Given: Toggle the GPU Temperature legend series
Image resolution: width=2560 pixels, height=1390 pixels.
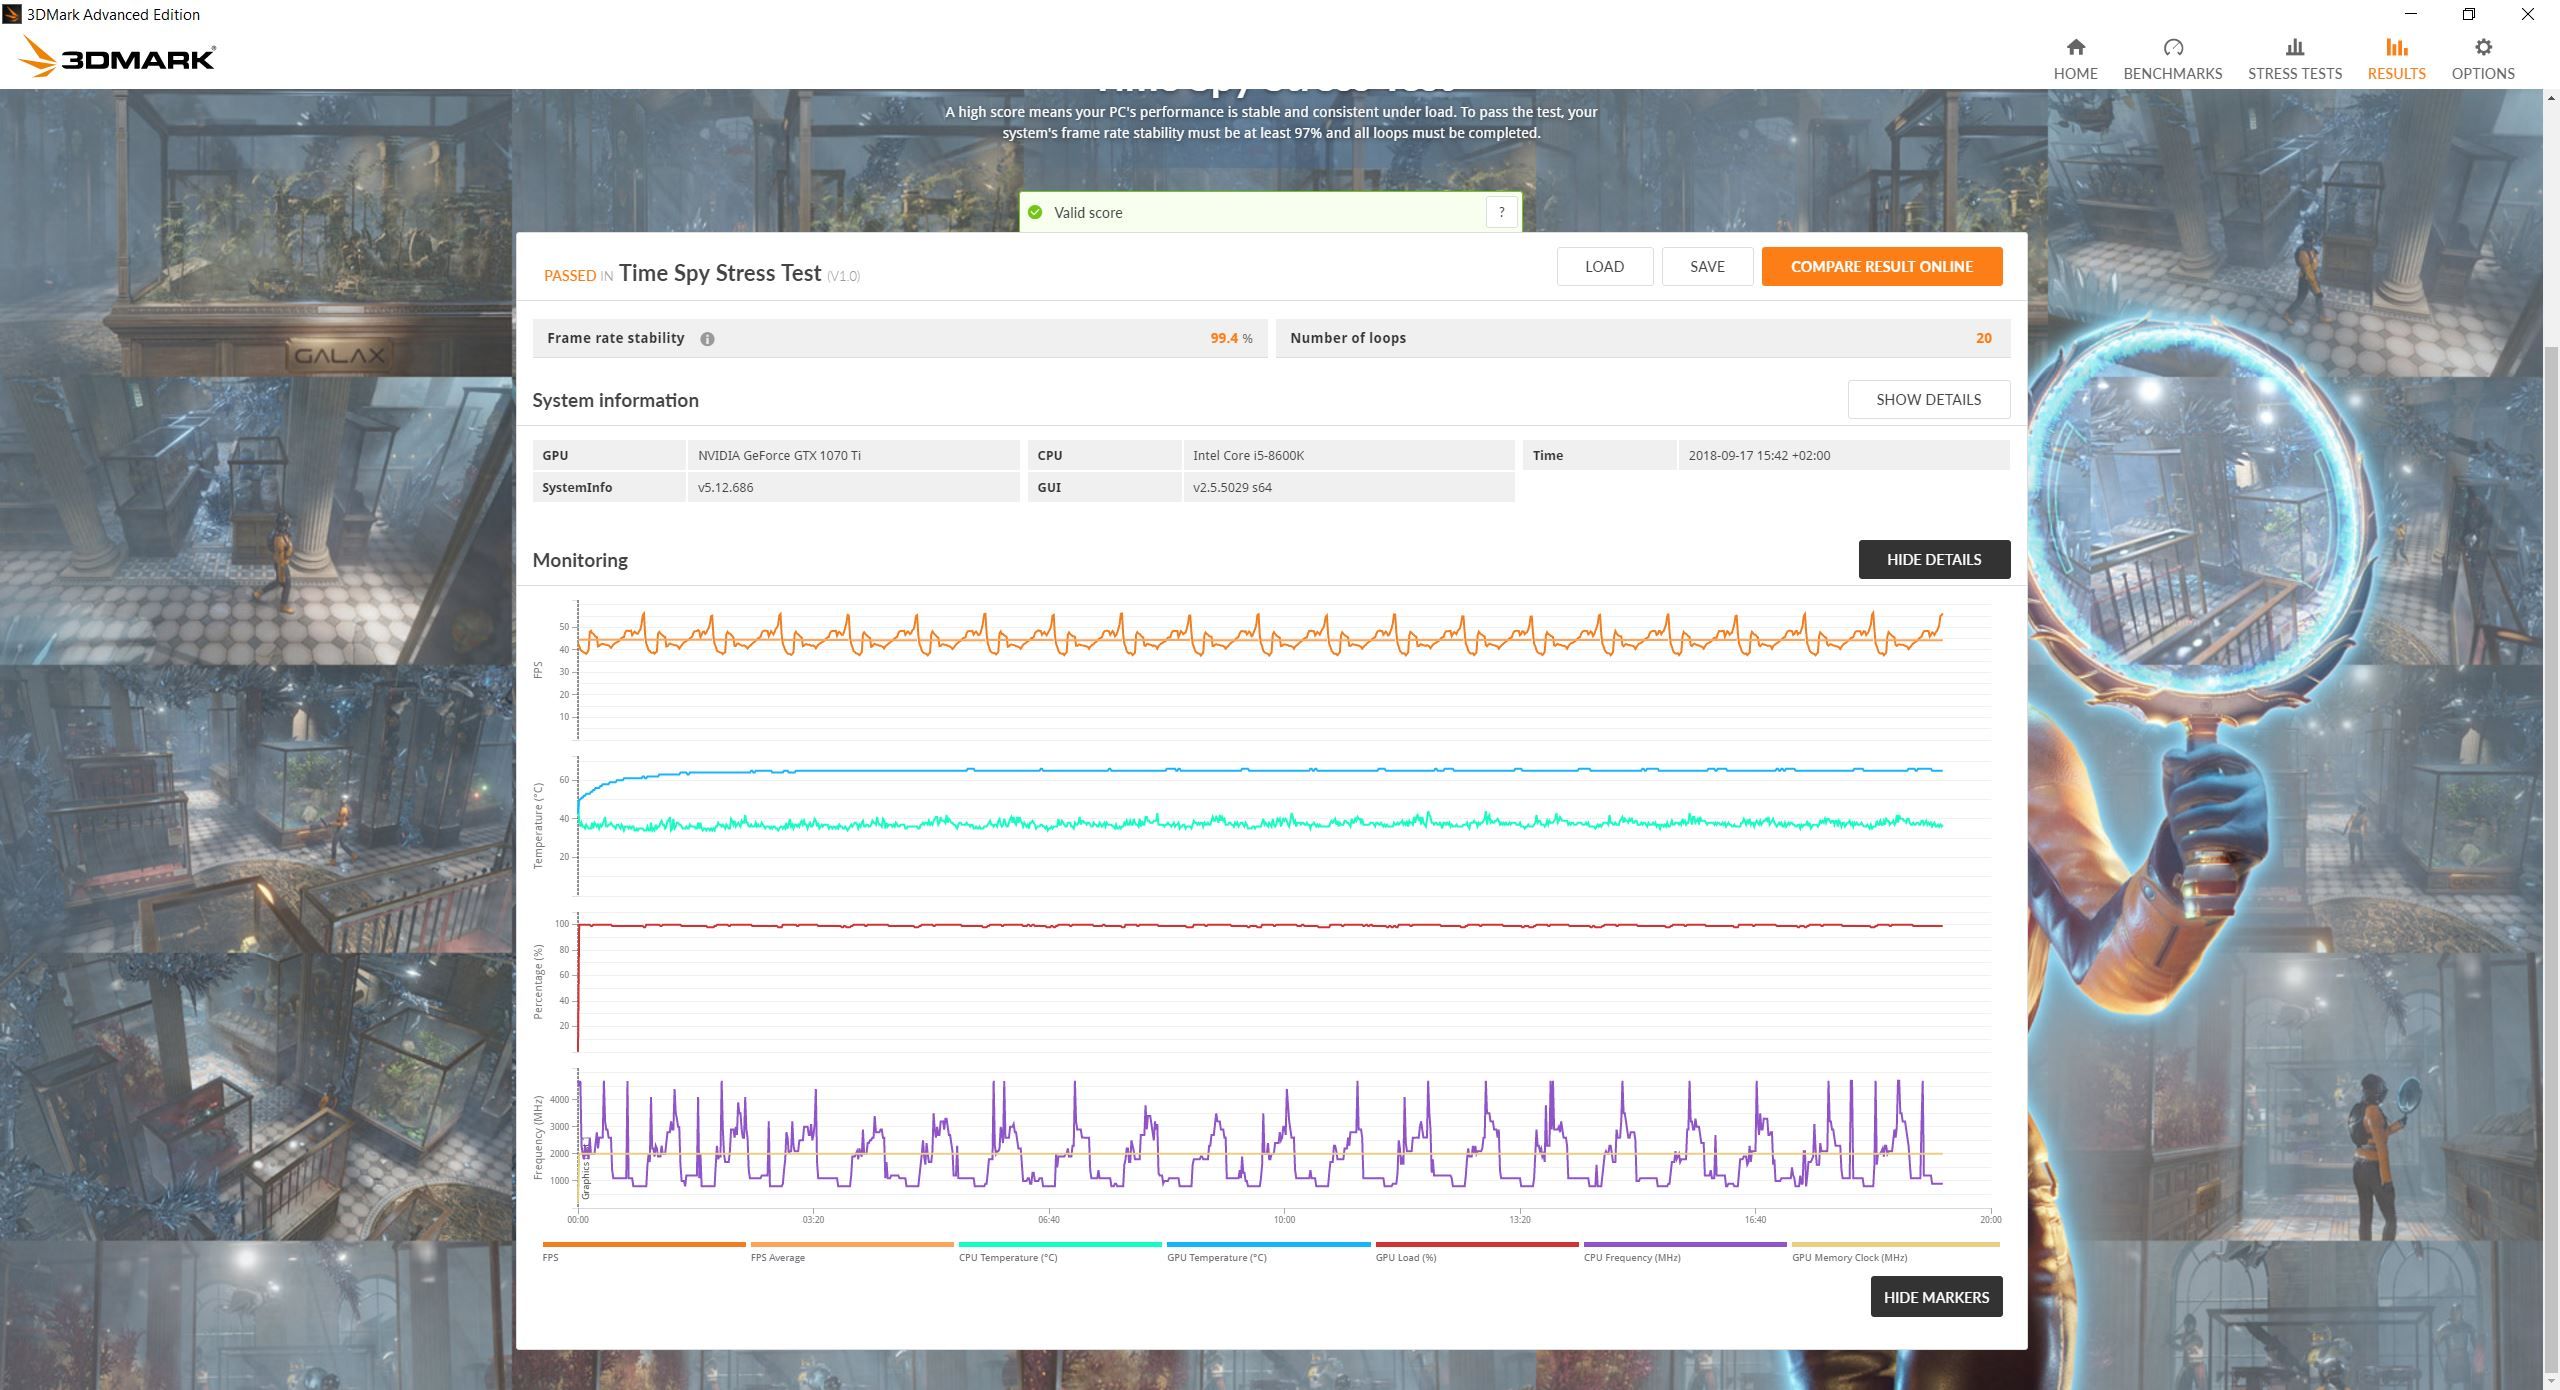Looking at the screenshot, I should 1268,1251.
